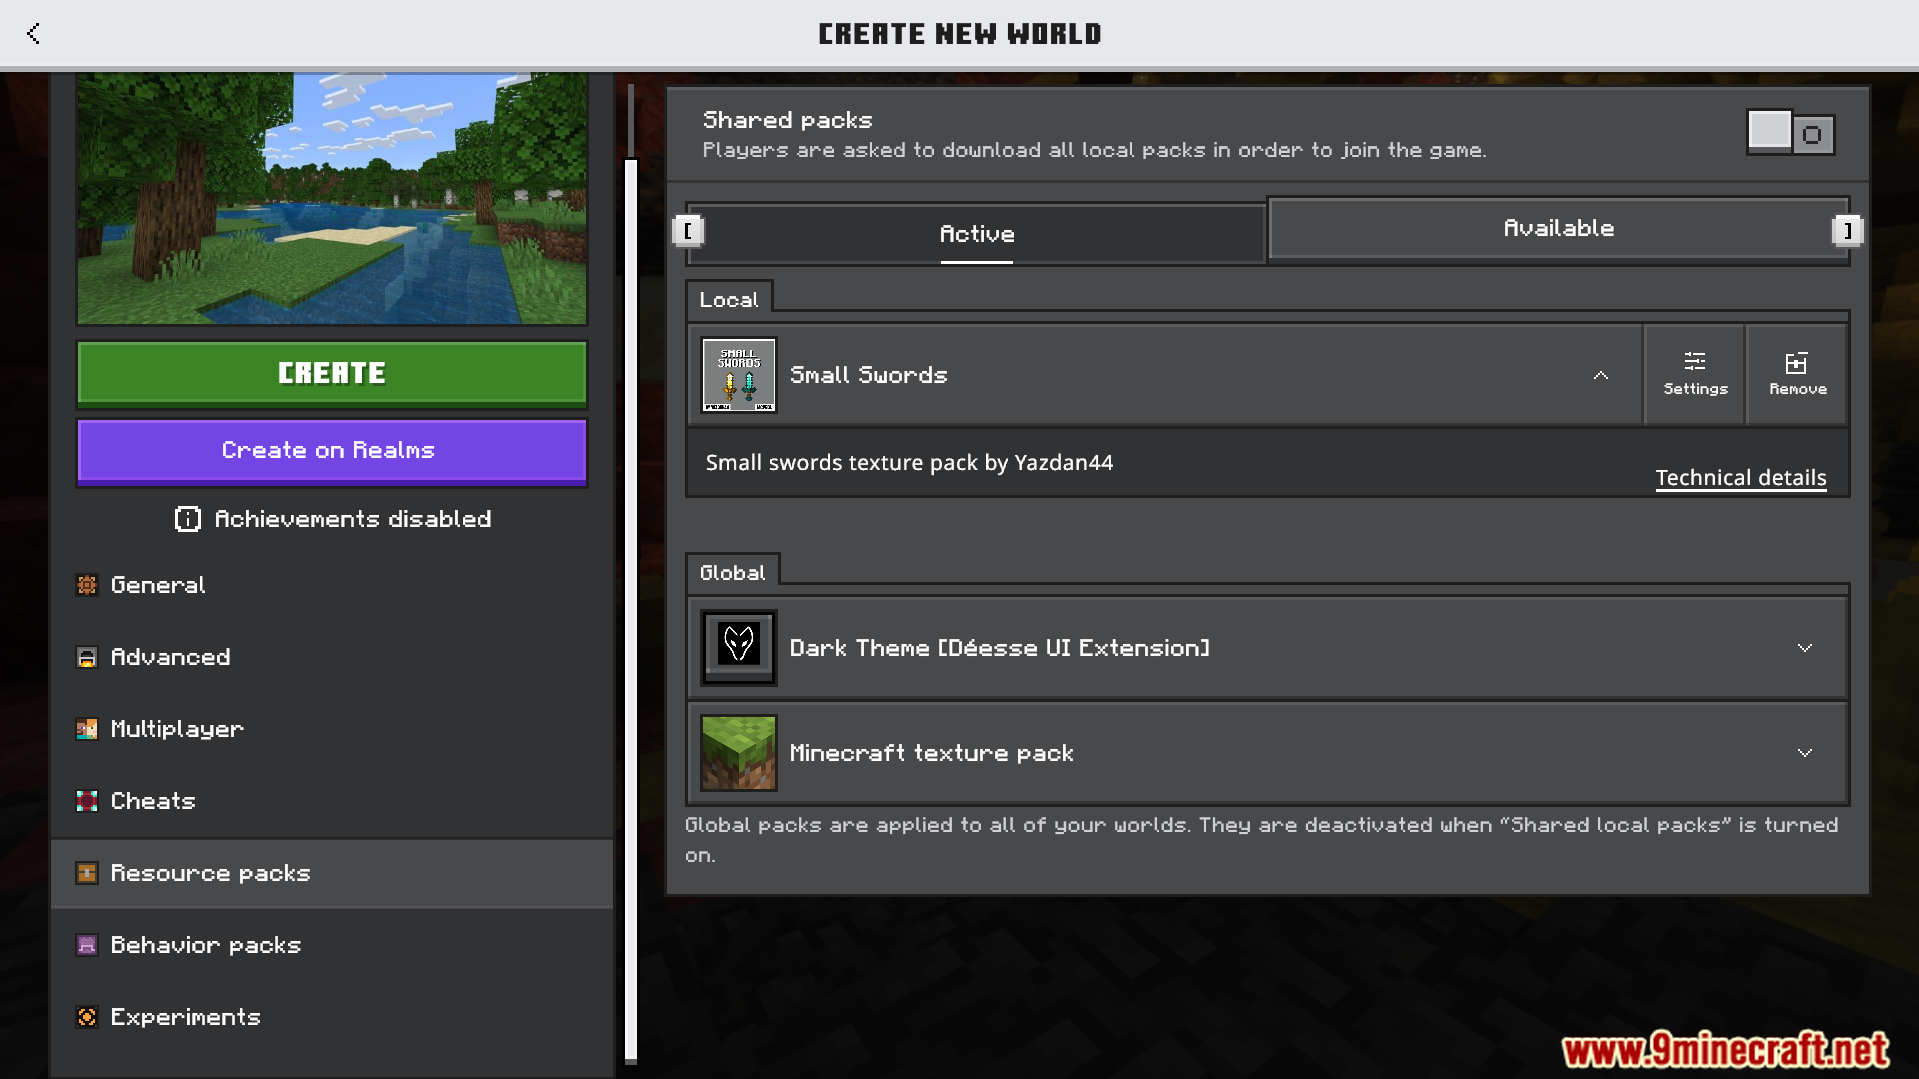The image size is (1919, 1079).
Task: Click the green CREATE button
Action: (x=332, y=373)
